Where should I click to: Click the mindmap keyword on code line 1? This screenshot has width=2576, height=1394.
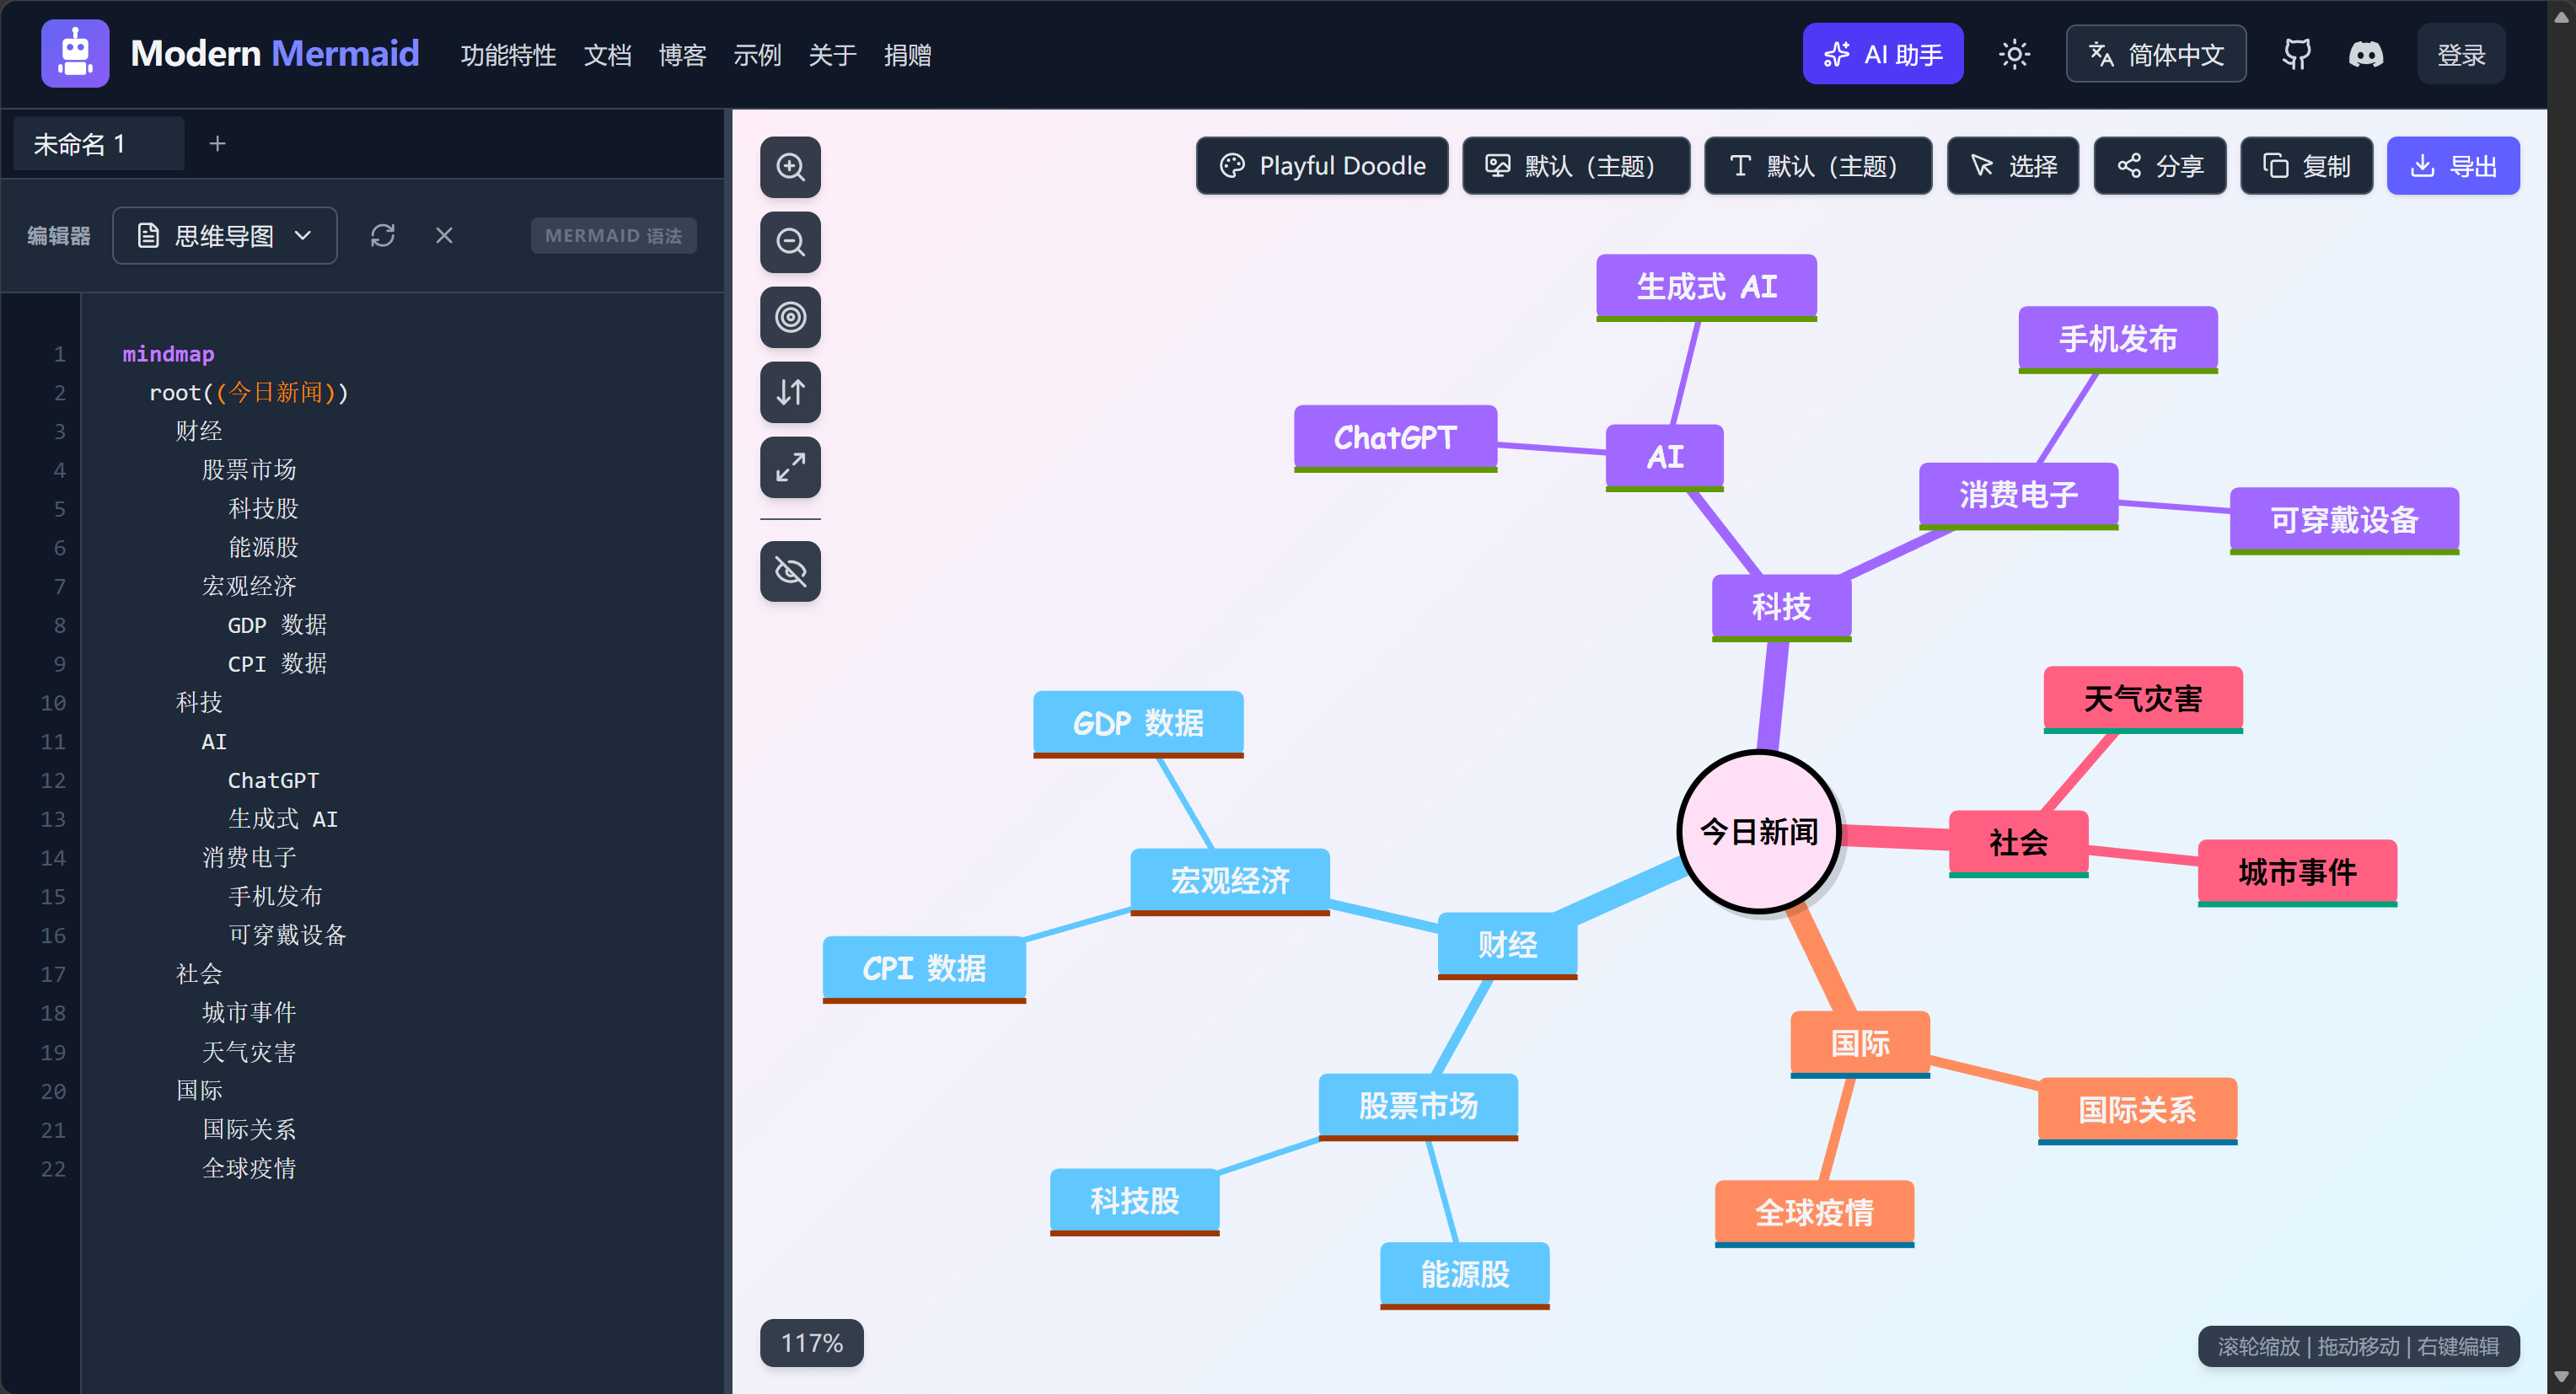(x=168, y=354)
